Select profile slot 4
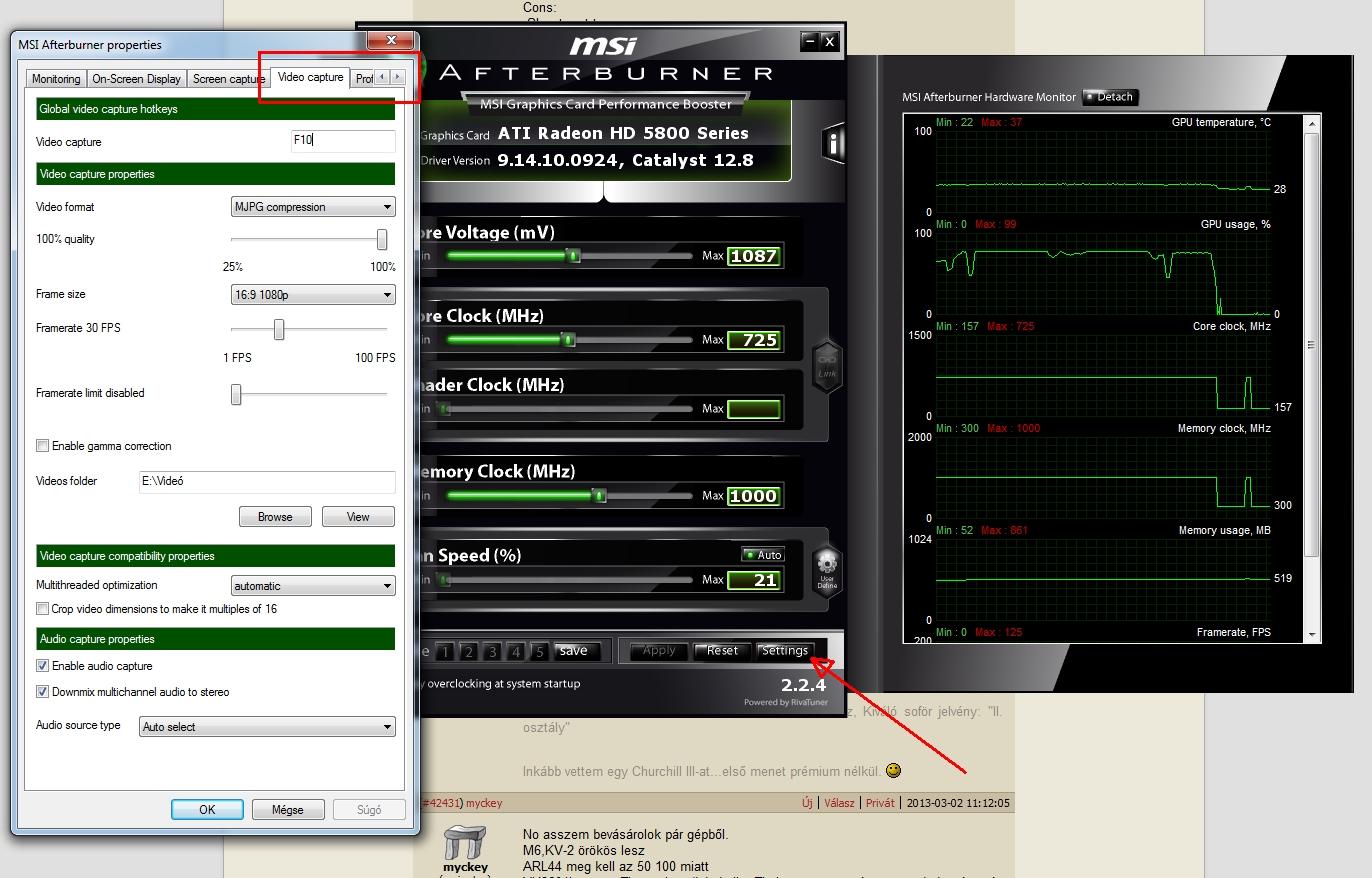Viewport: 1372px width, 878px height. coord(516,652)
